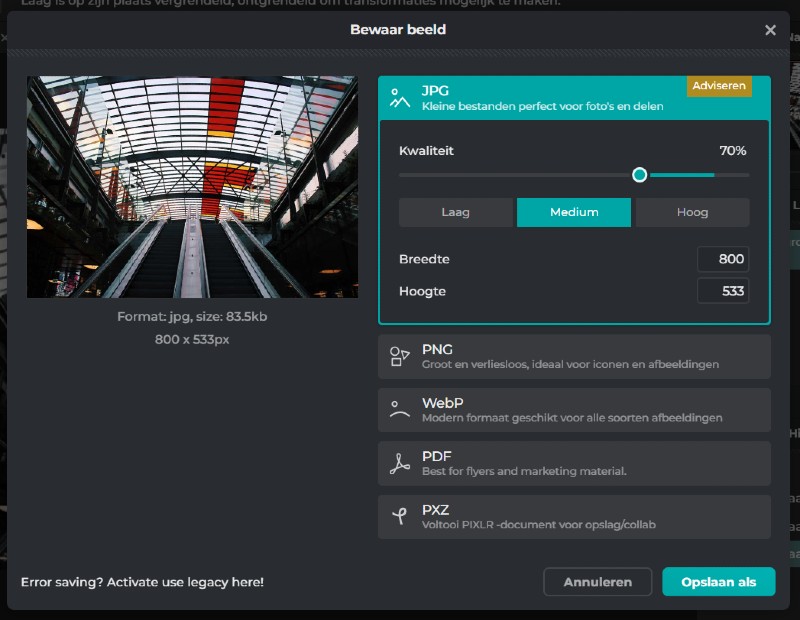The image size is (800, 620).
Task: Expand the PDF format option
Action: click(574, 463)
